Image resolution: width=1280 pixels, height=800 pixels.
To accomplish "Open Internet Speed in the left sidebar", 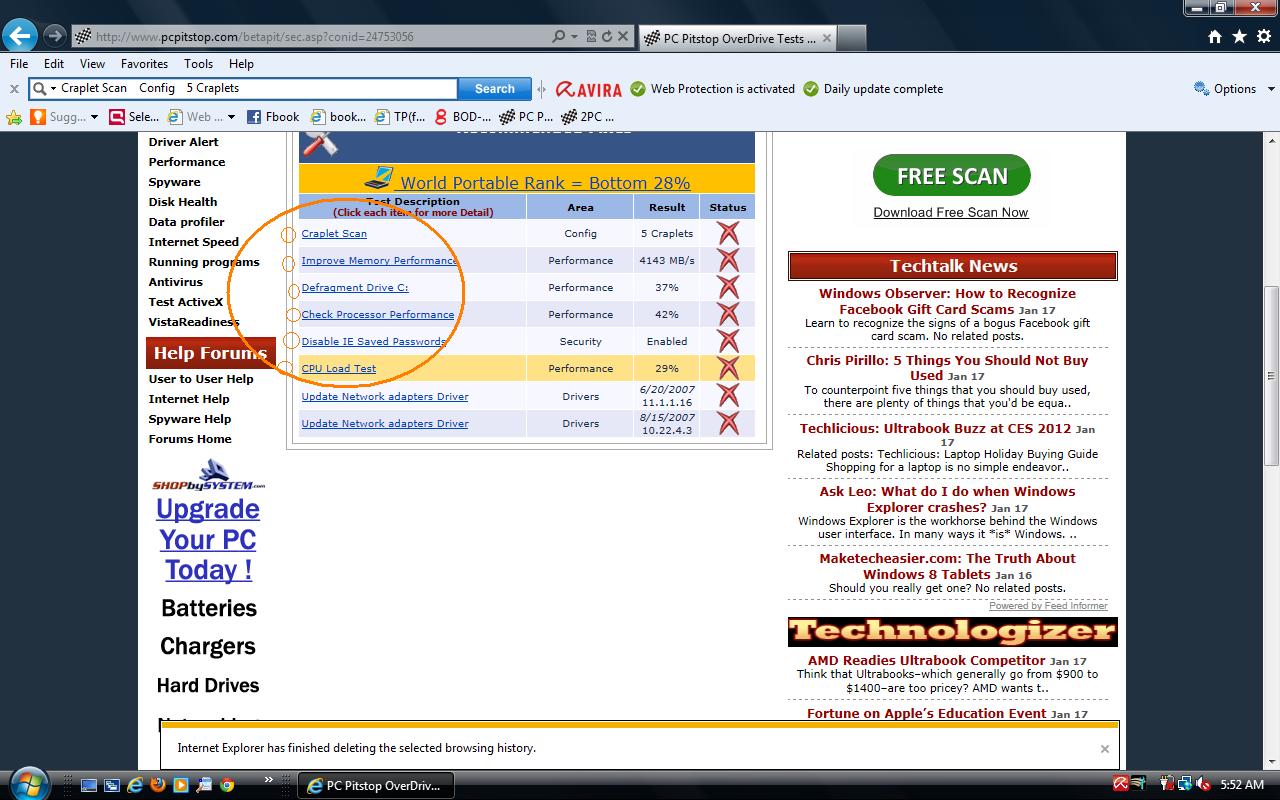I will pos(194,242).
